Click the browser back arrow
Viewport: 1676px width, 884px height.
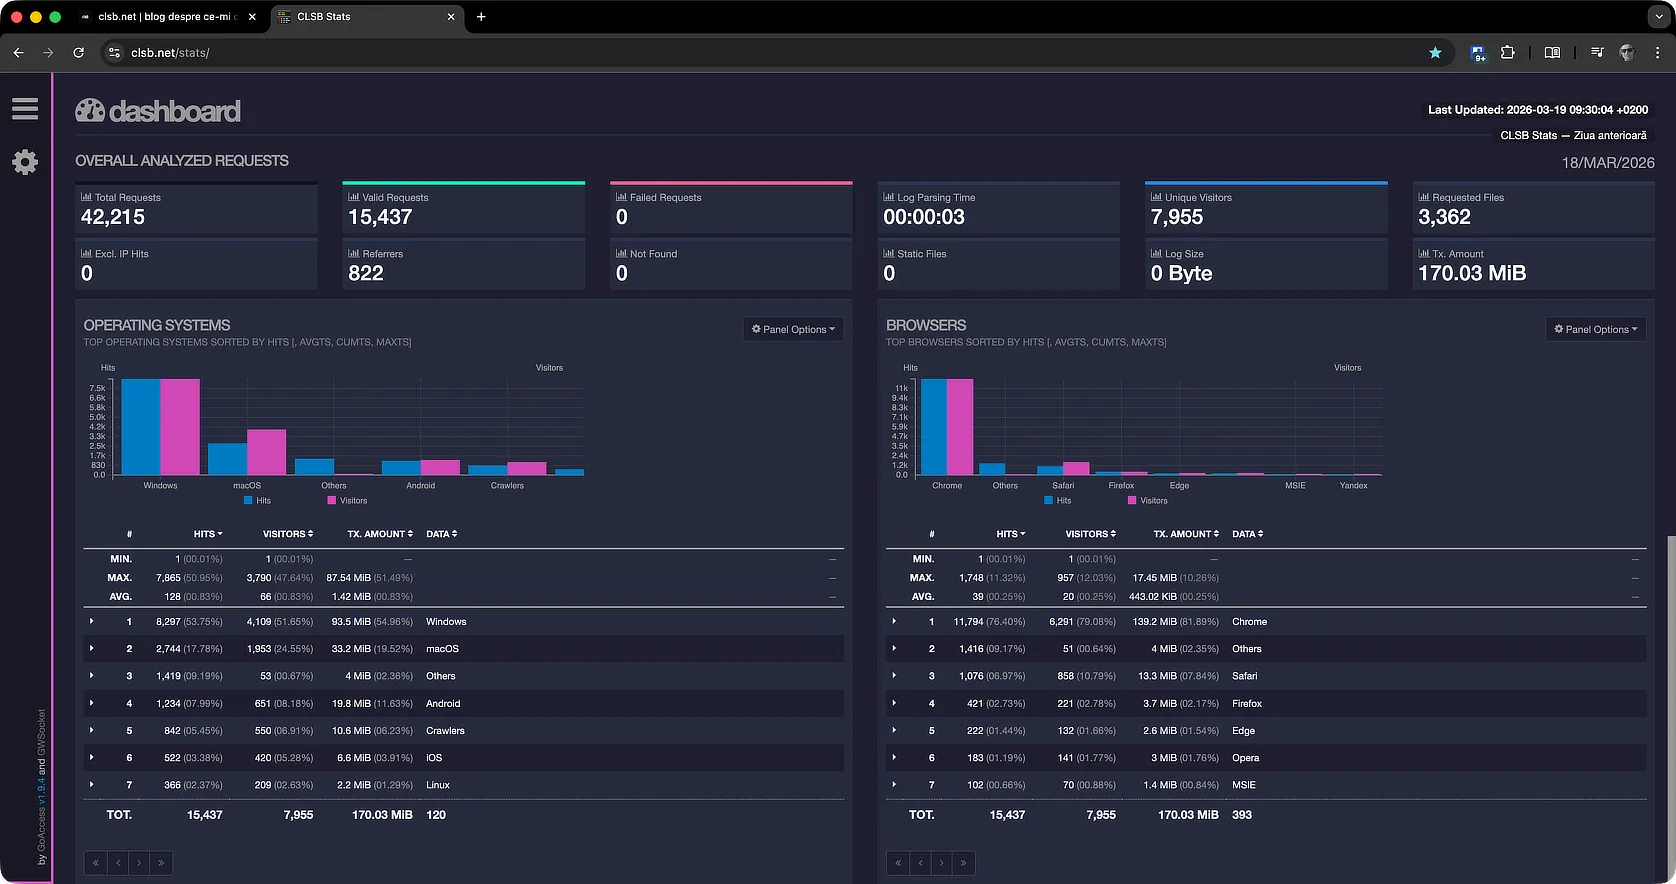coord(18,53)
